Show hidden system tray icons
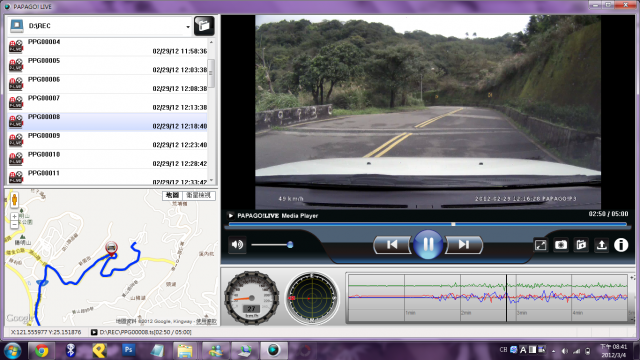This screenshot has width=640, height=360. 553,351
